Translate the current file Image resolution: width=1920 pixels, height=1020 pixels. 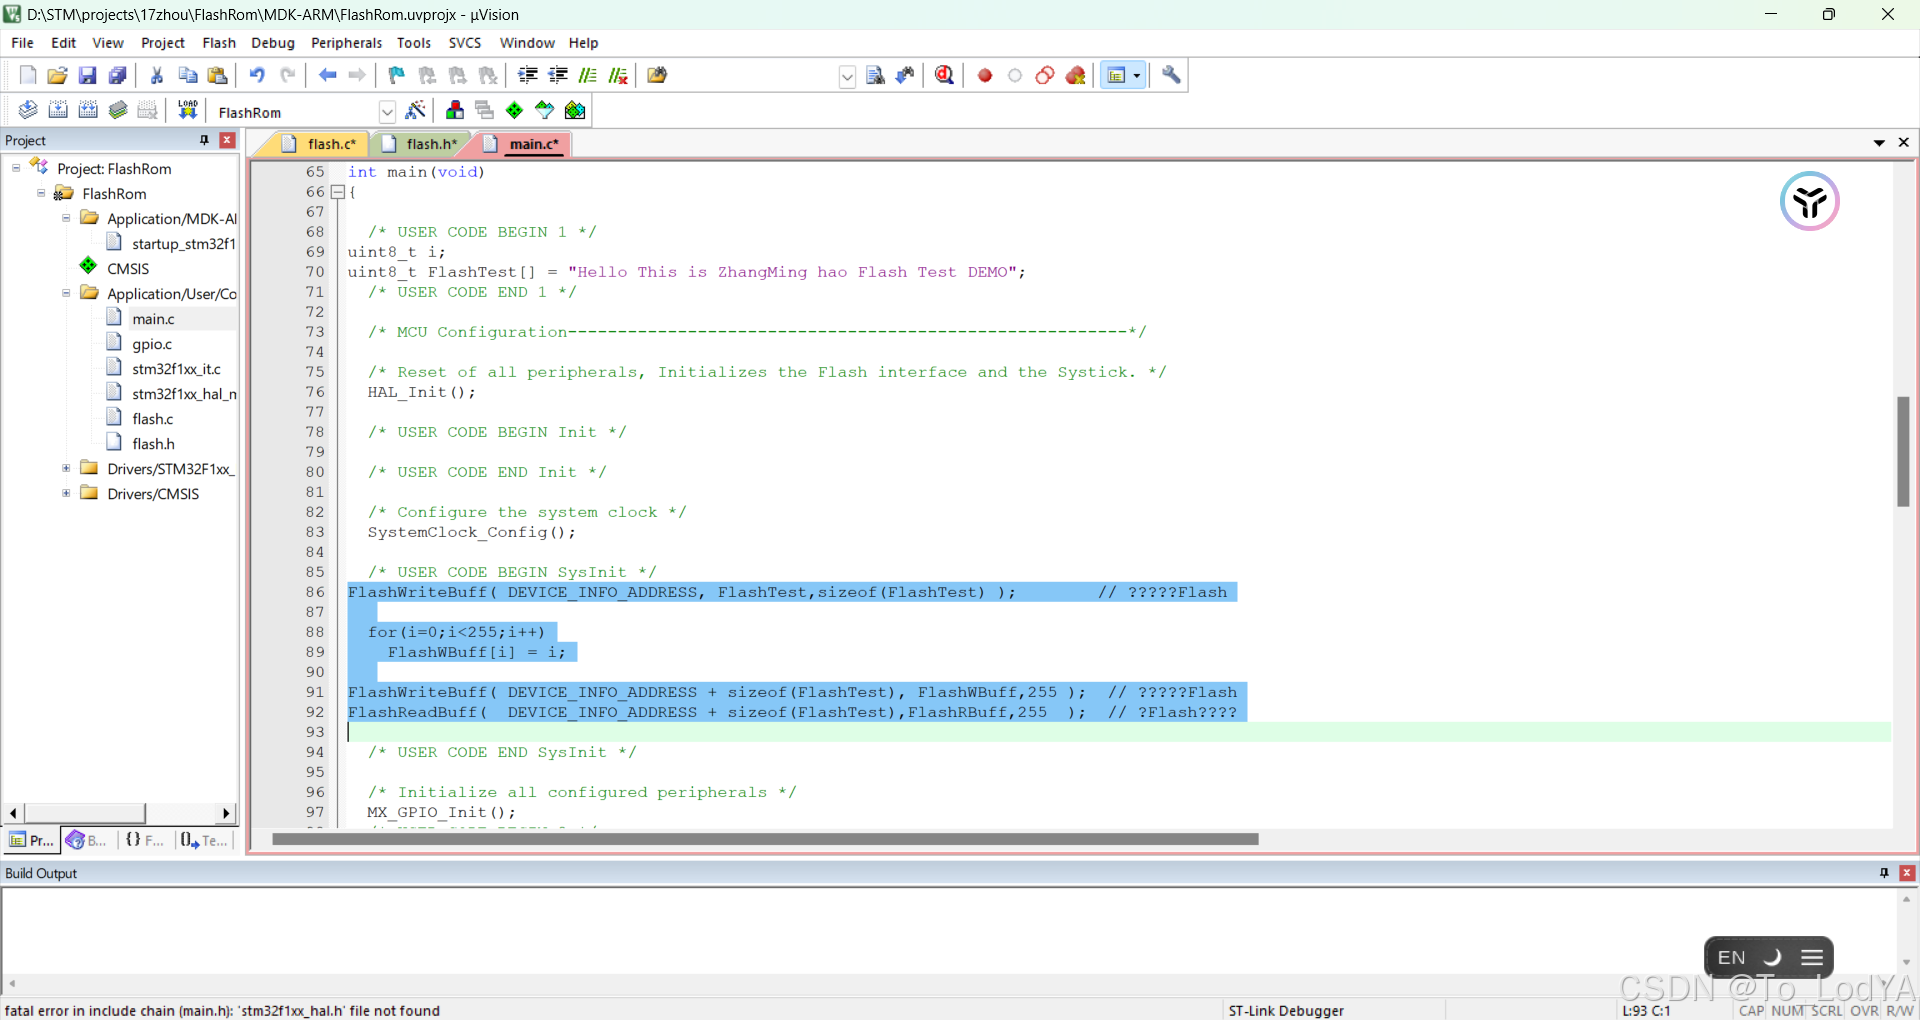pos(28,110)
